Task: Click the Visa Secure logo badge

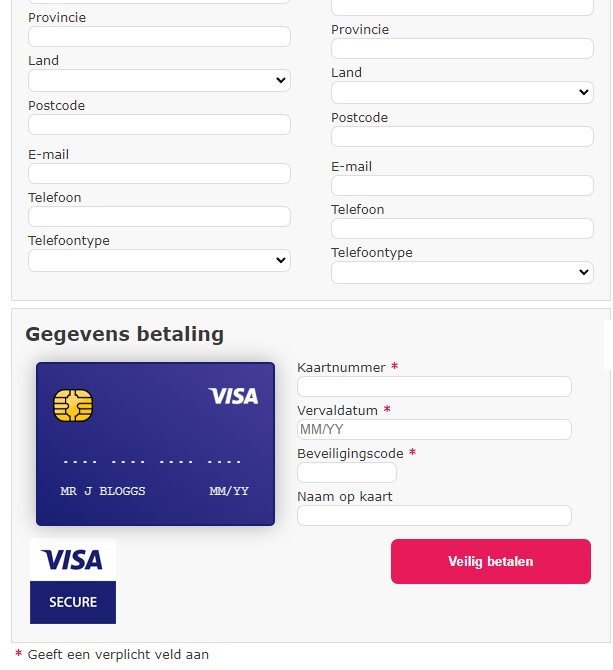Action: pos(73,581)
